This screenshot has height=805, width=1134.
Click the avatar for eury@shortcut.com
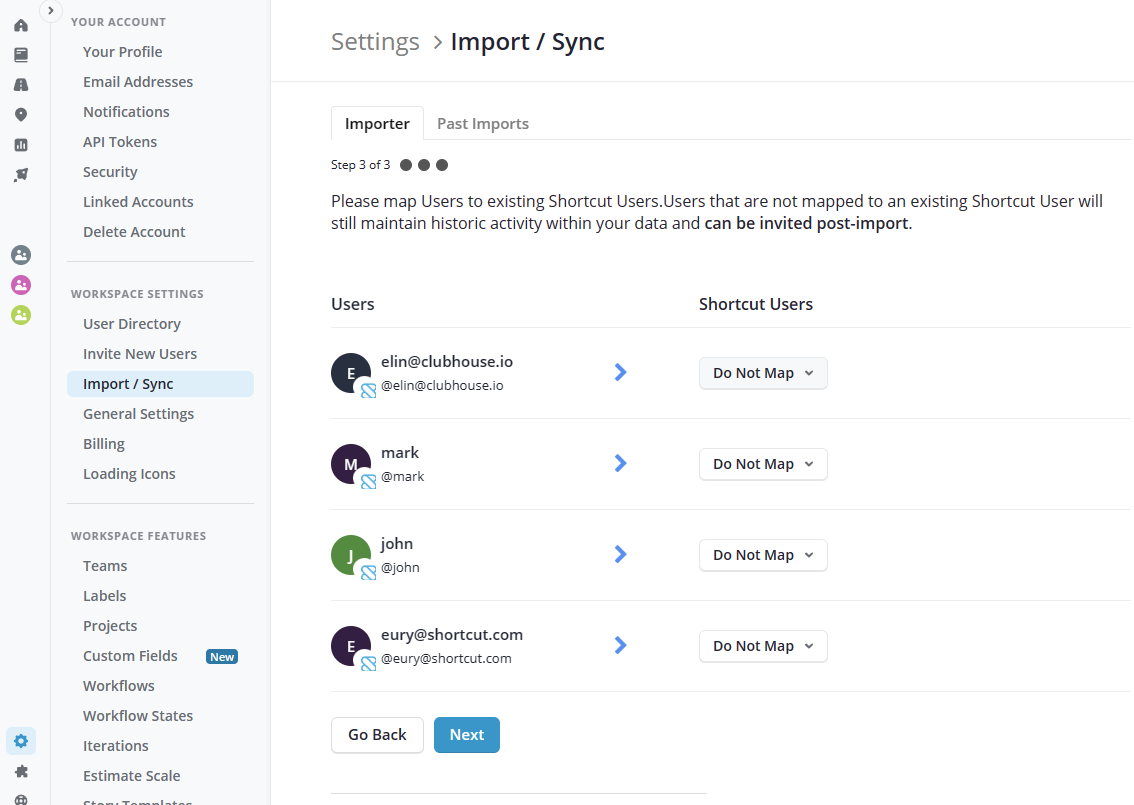[351, 646]
